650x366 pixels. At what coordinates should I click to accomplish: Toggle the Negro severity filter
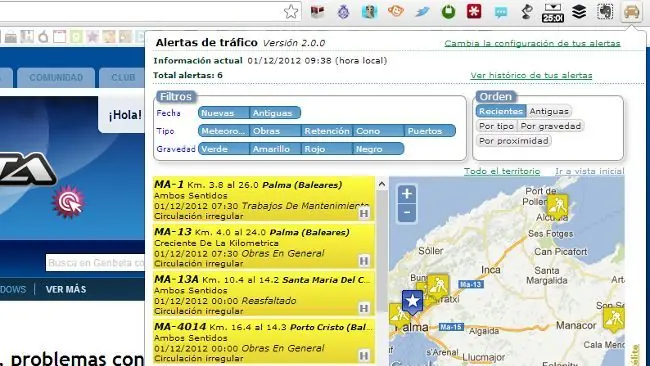(x=378, y=149)
